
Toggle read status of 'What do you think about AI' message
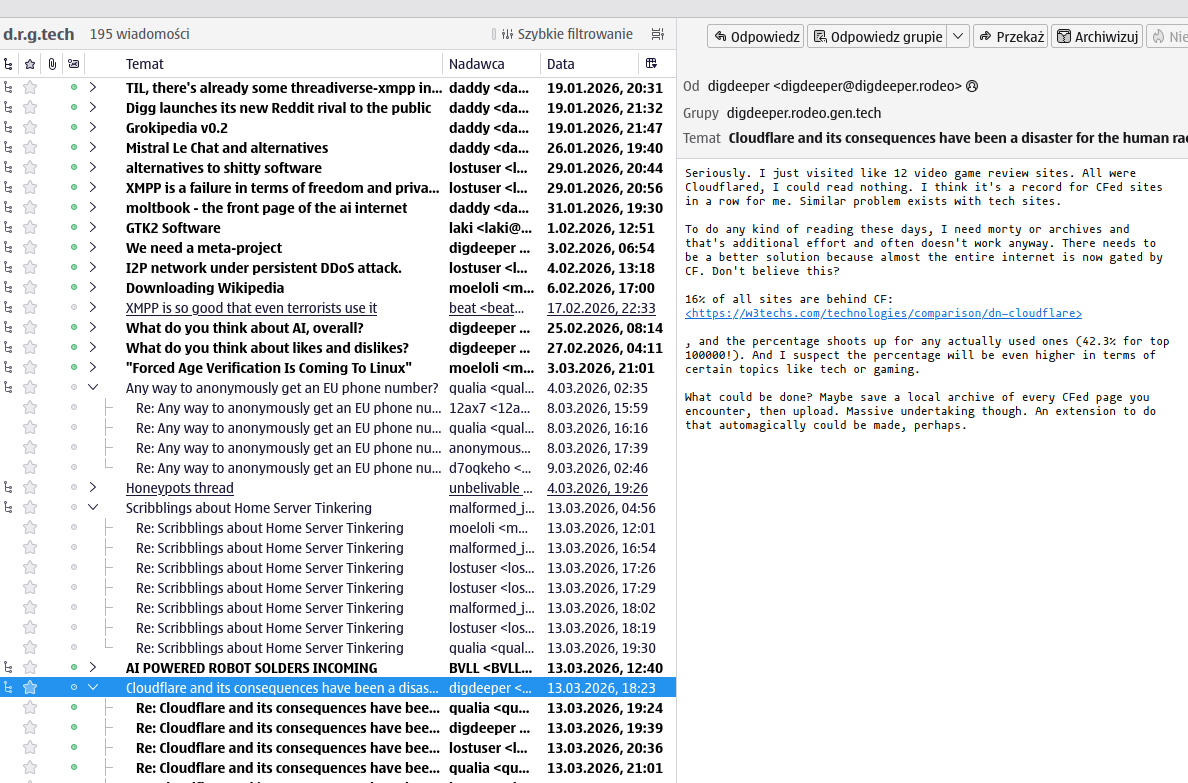pos(73,328)
